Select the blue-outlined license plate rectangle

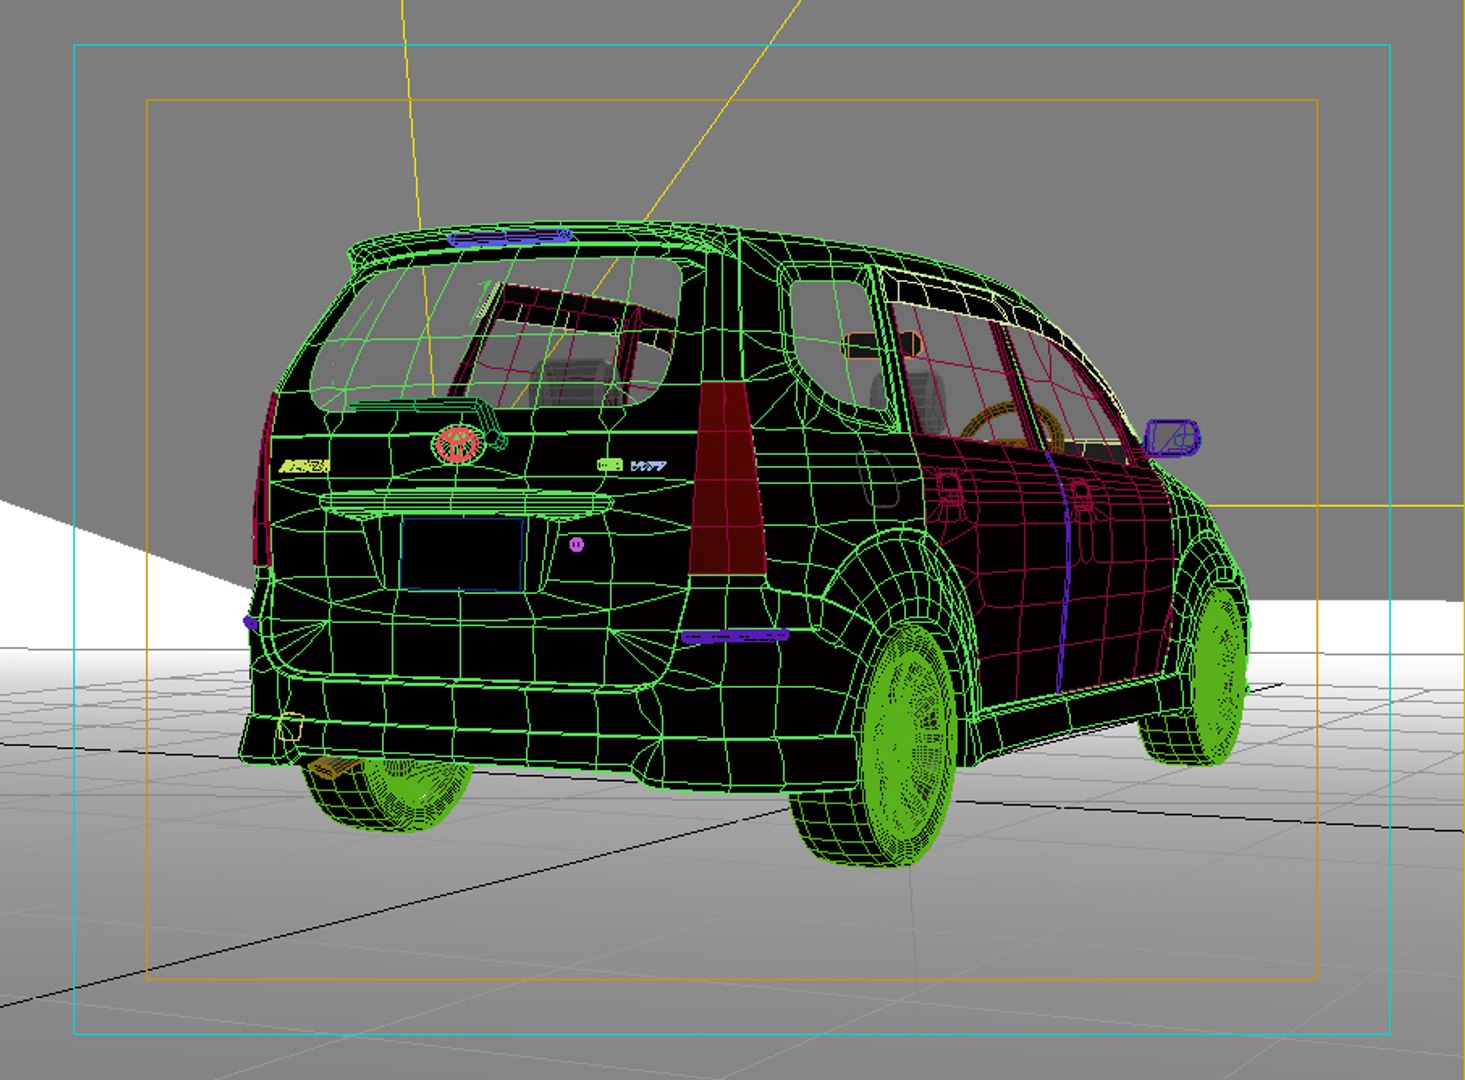pyautogui.click(x=462, y=553)
